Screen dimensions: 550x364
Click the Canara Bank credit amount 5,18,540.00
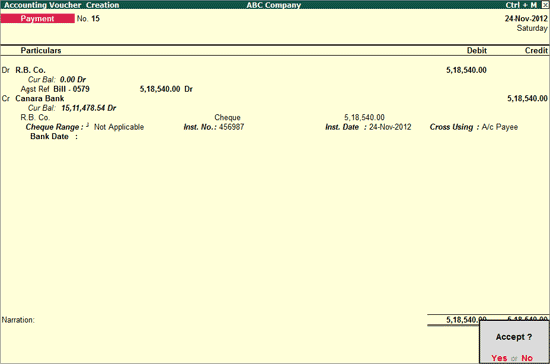click(x=527, y=99)
